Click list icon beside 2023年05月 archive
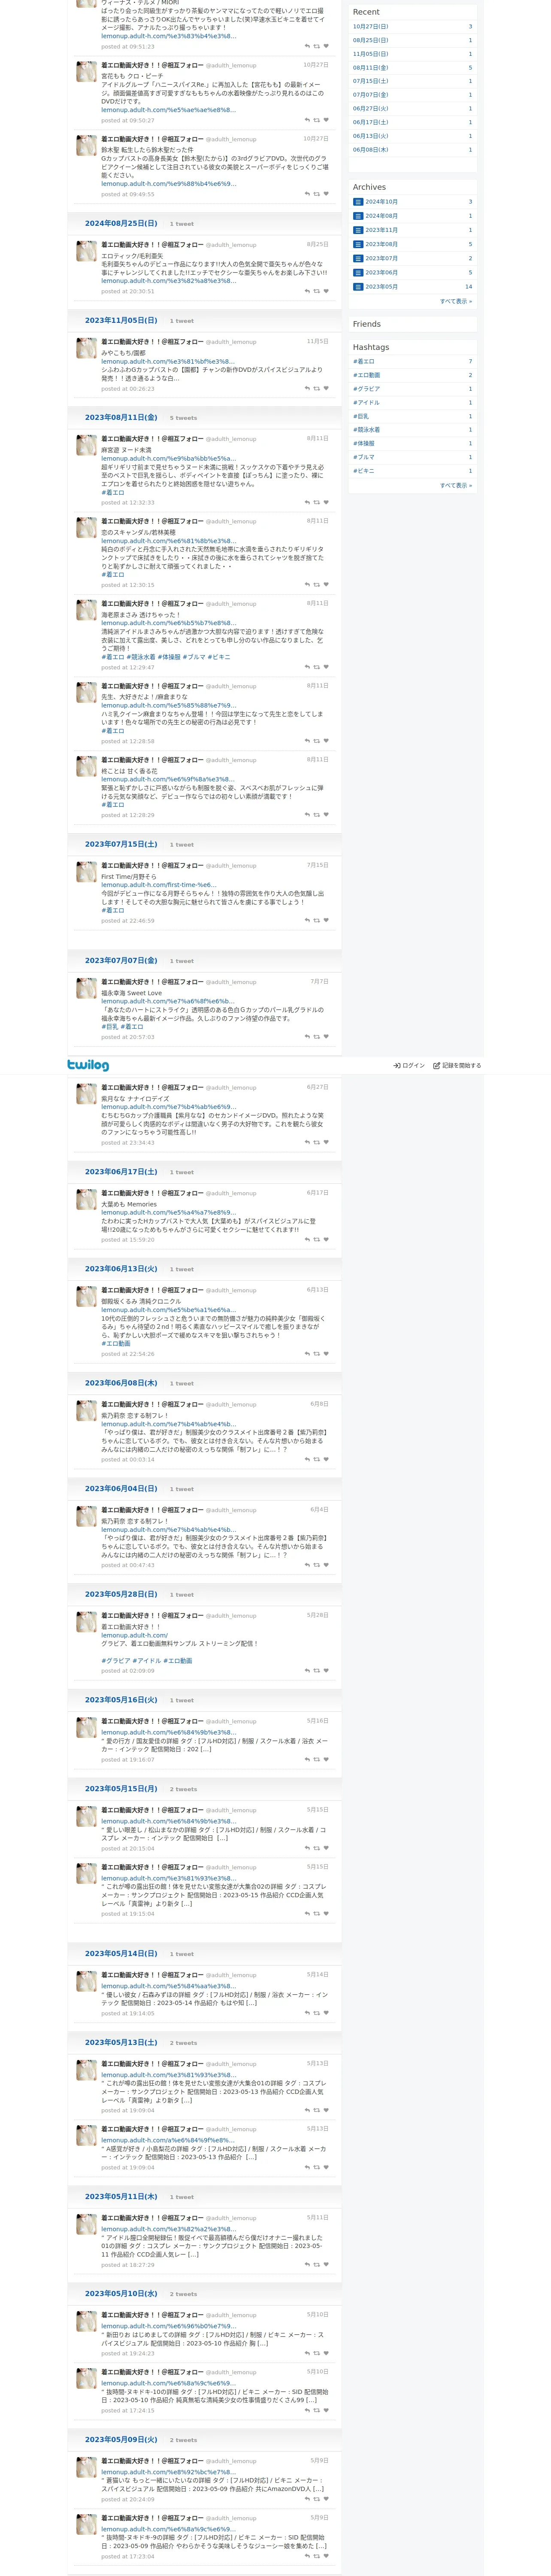 [x=358, y=287]
